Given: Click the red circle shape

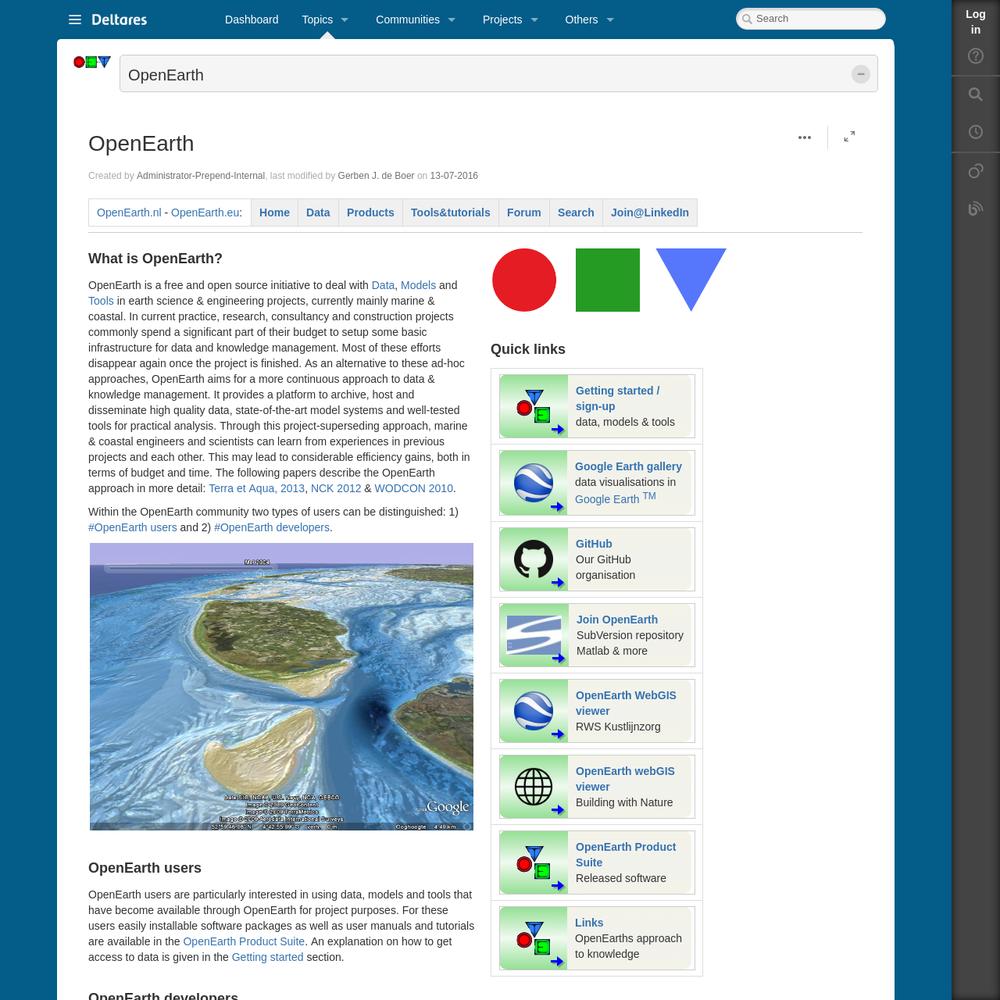Looking at the screenshot, I should tap(524, 280).
